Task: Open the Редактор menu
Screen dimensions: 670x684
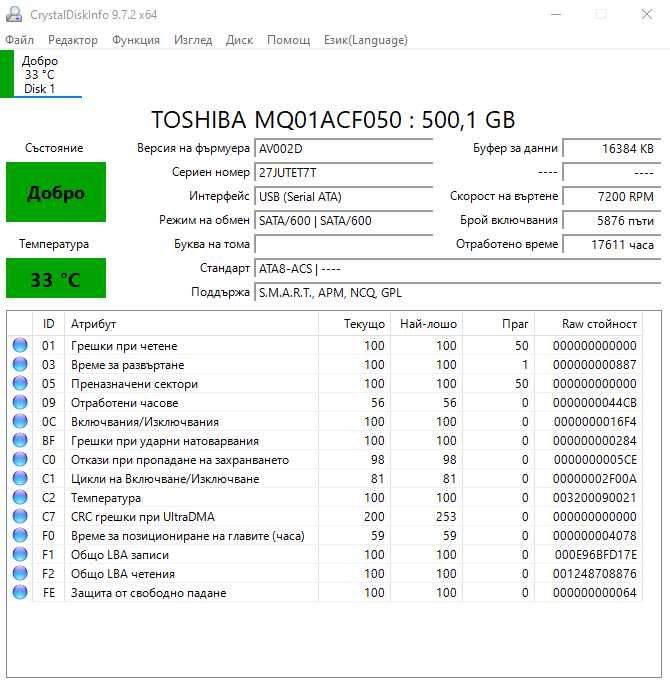Action: (x=73, y=40)
